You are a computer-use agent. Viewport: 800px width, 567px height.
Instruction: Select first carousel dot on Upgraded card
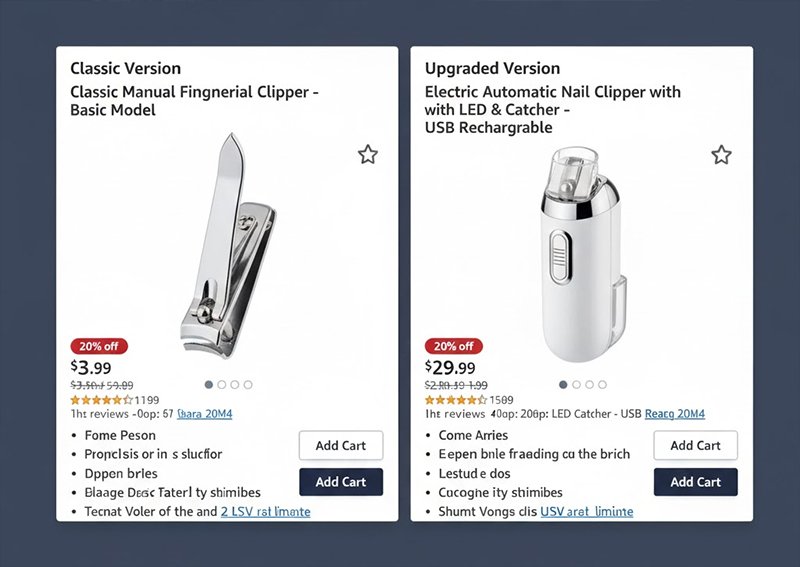coord(563,384)
